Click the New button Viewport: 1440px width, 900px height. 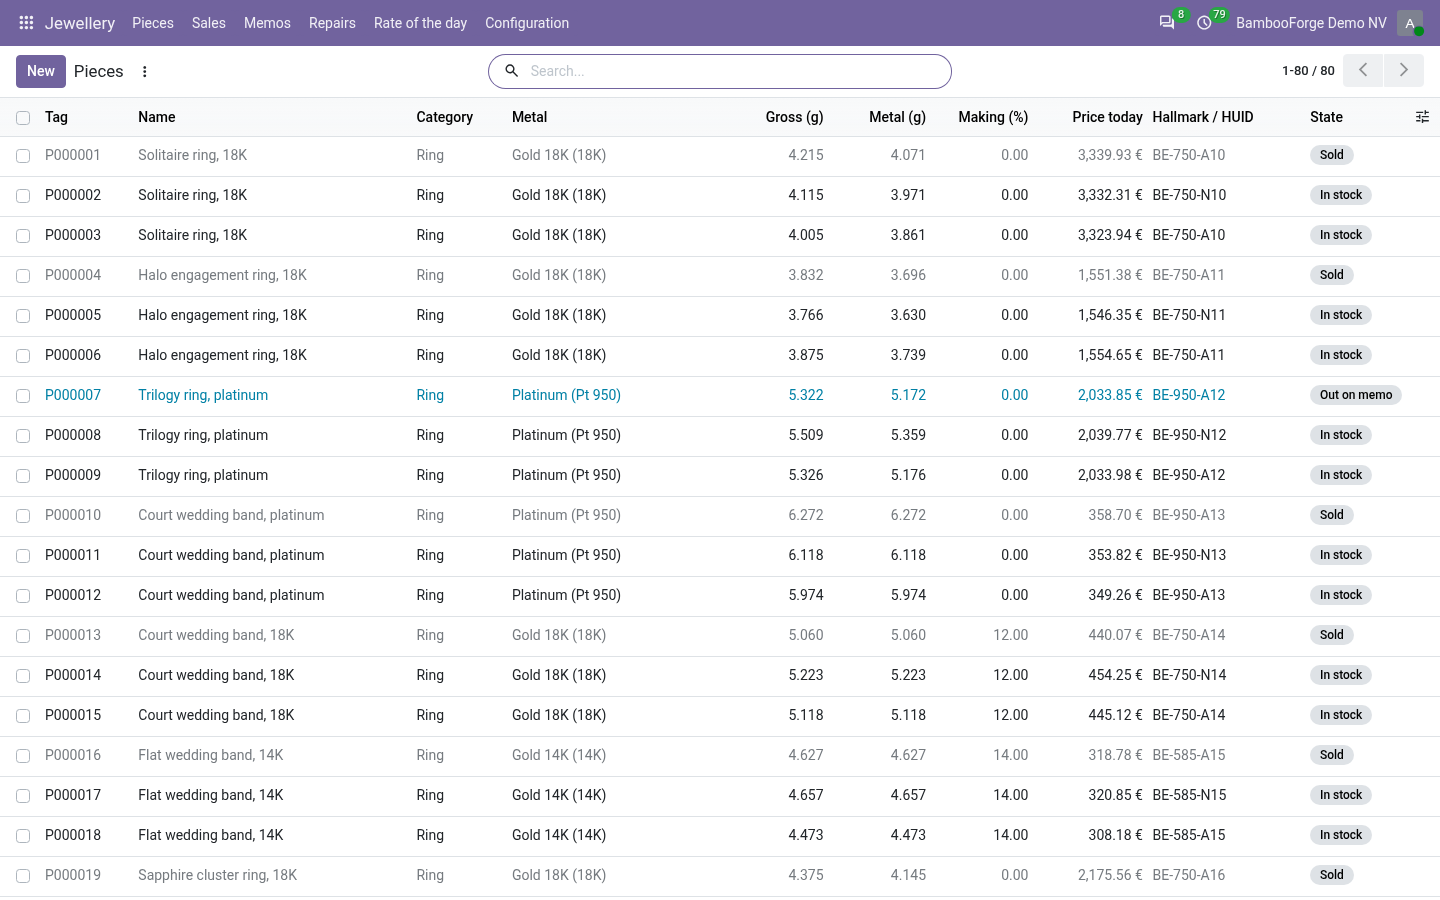click(41, 71)
